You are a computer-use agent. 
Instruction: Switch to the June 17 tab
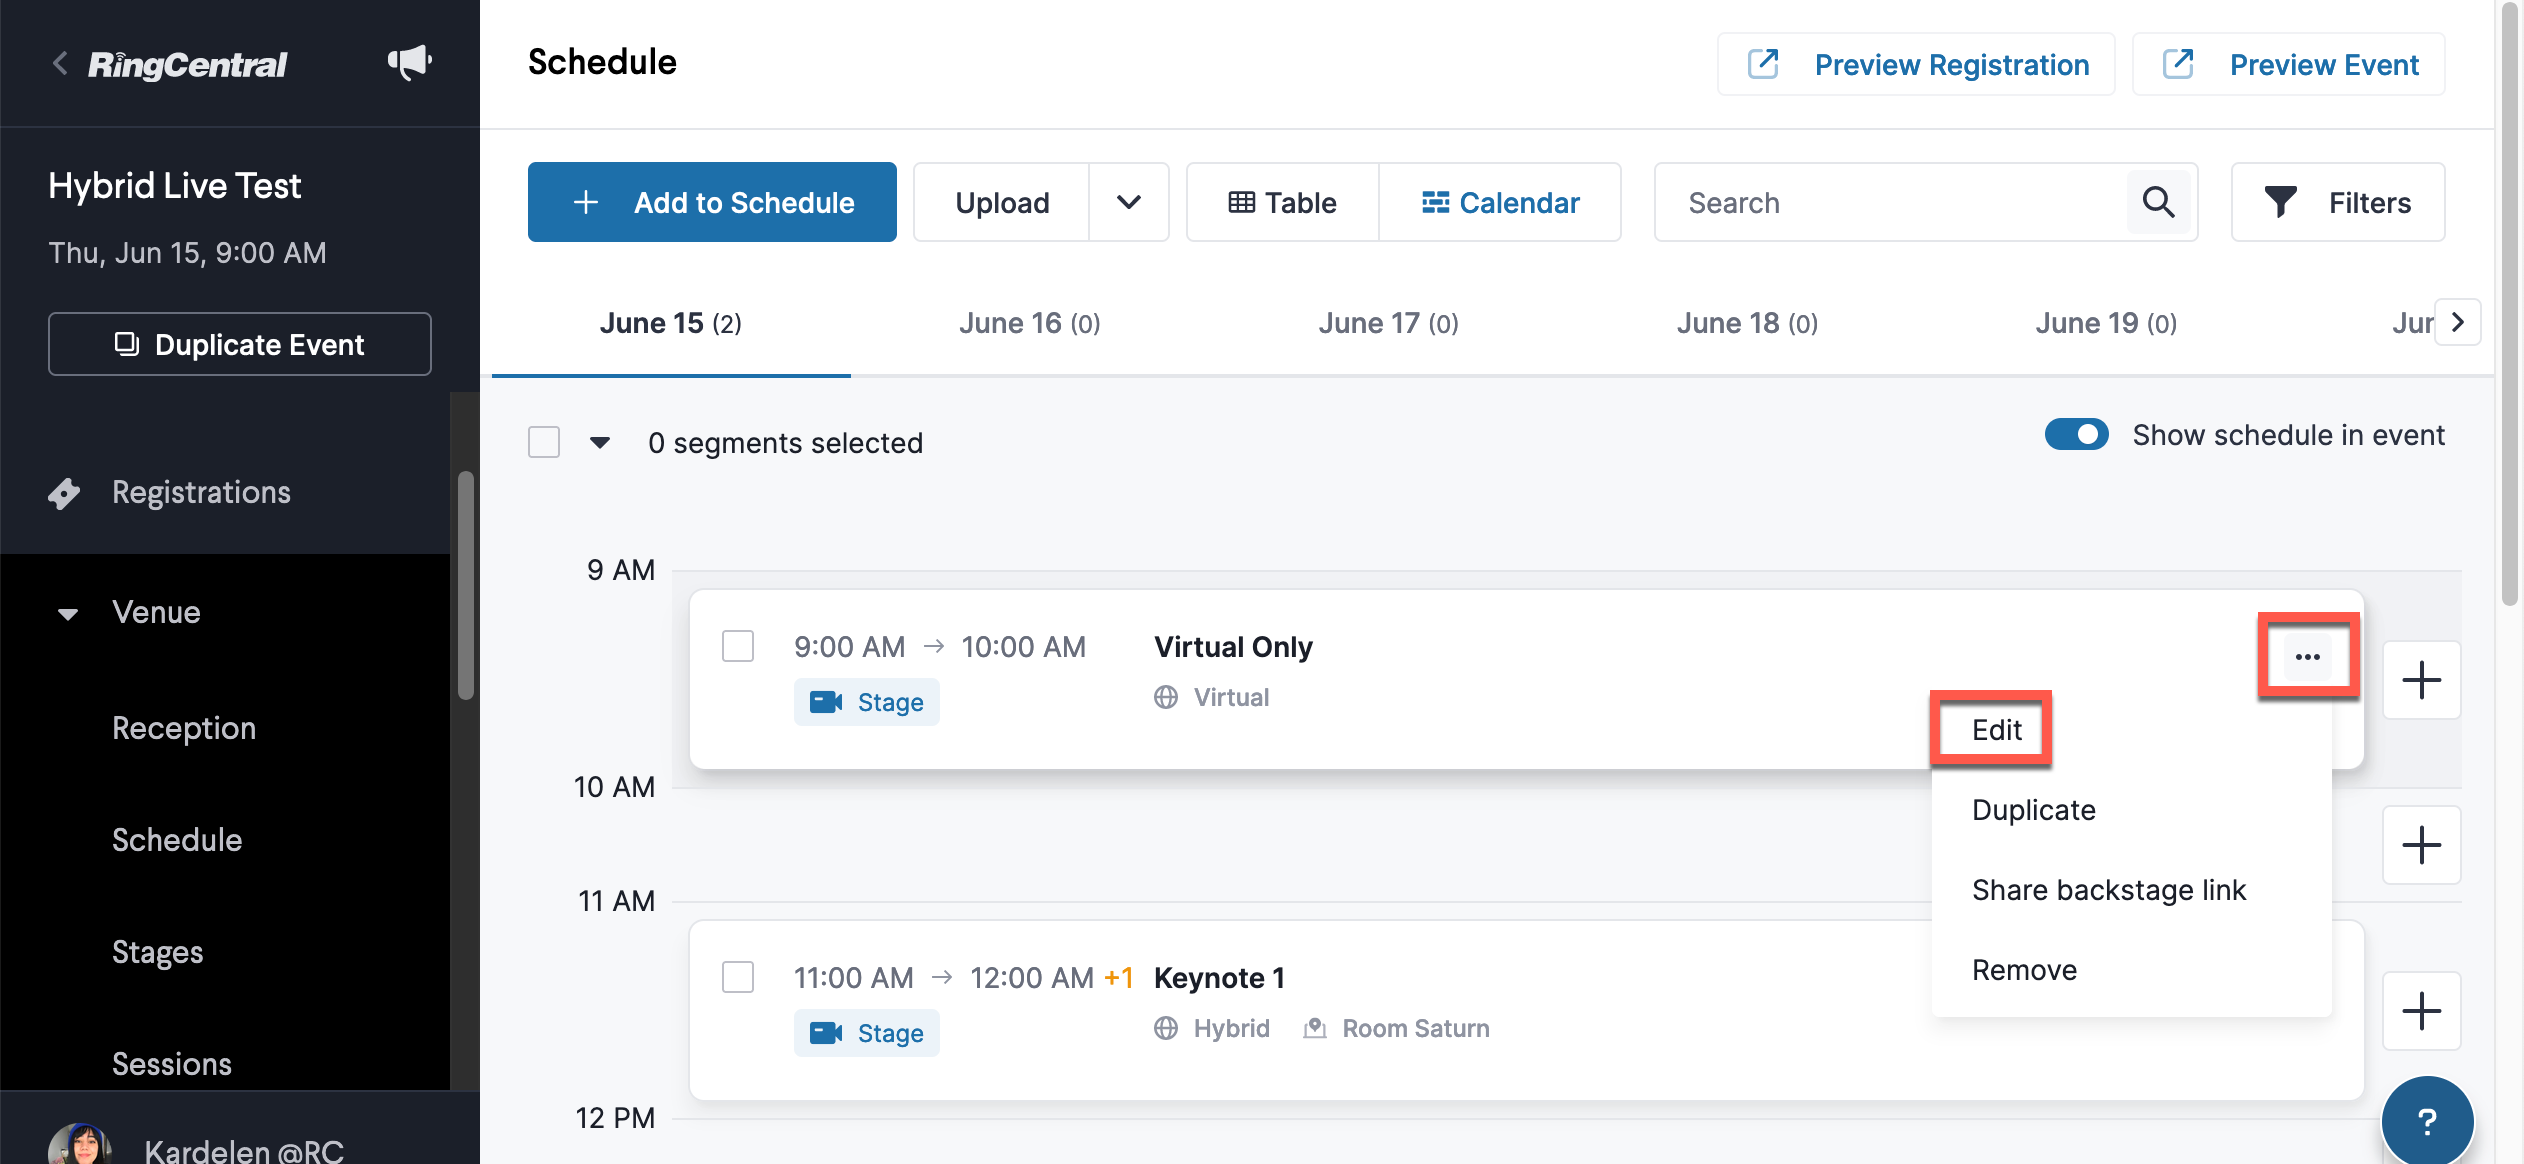coord(1388,323)
